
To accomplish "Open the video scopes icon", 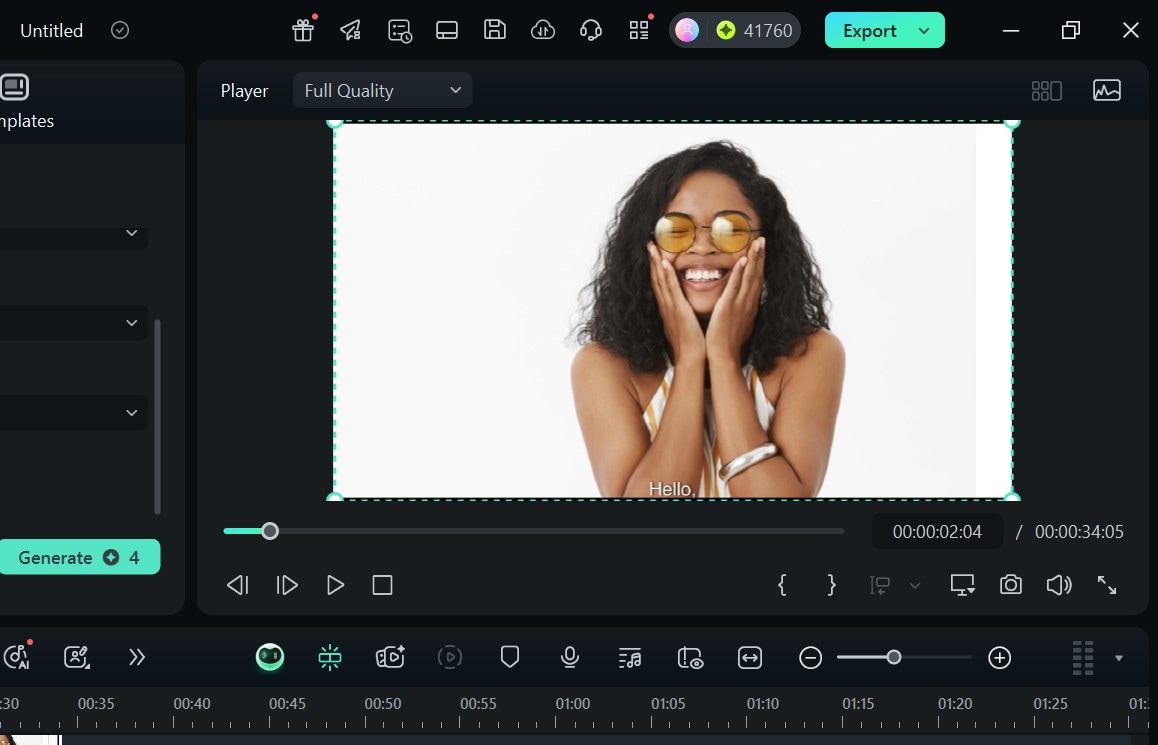I will pos(1106,90).
